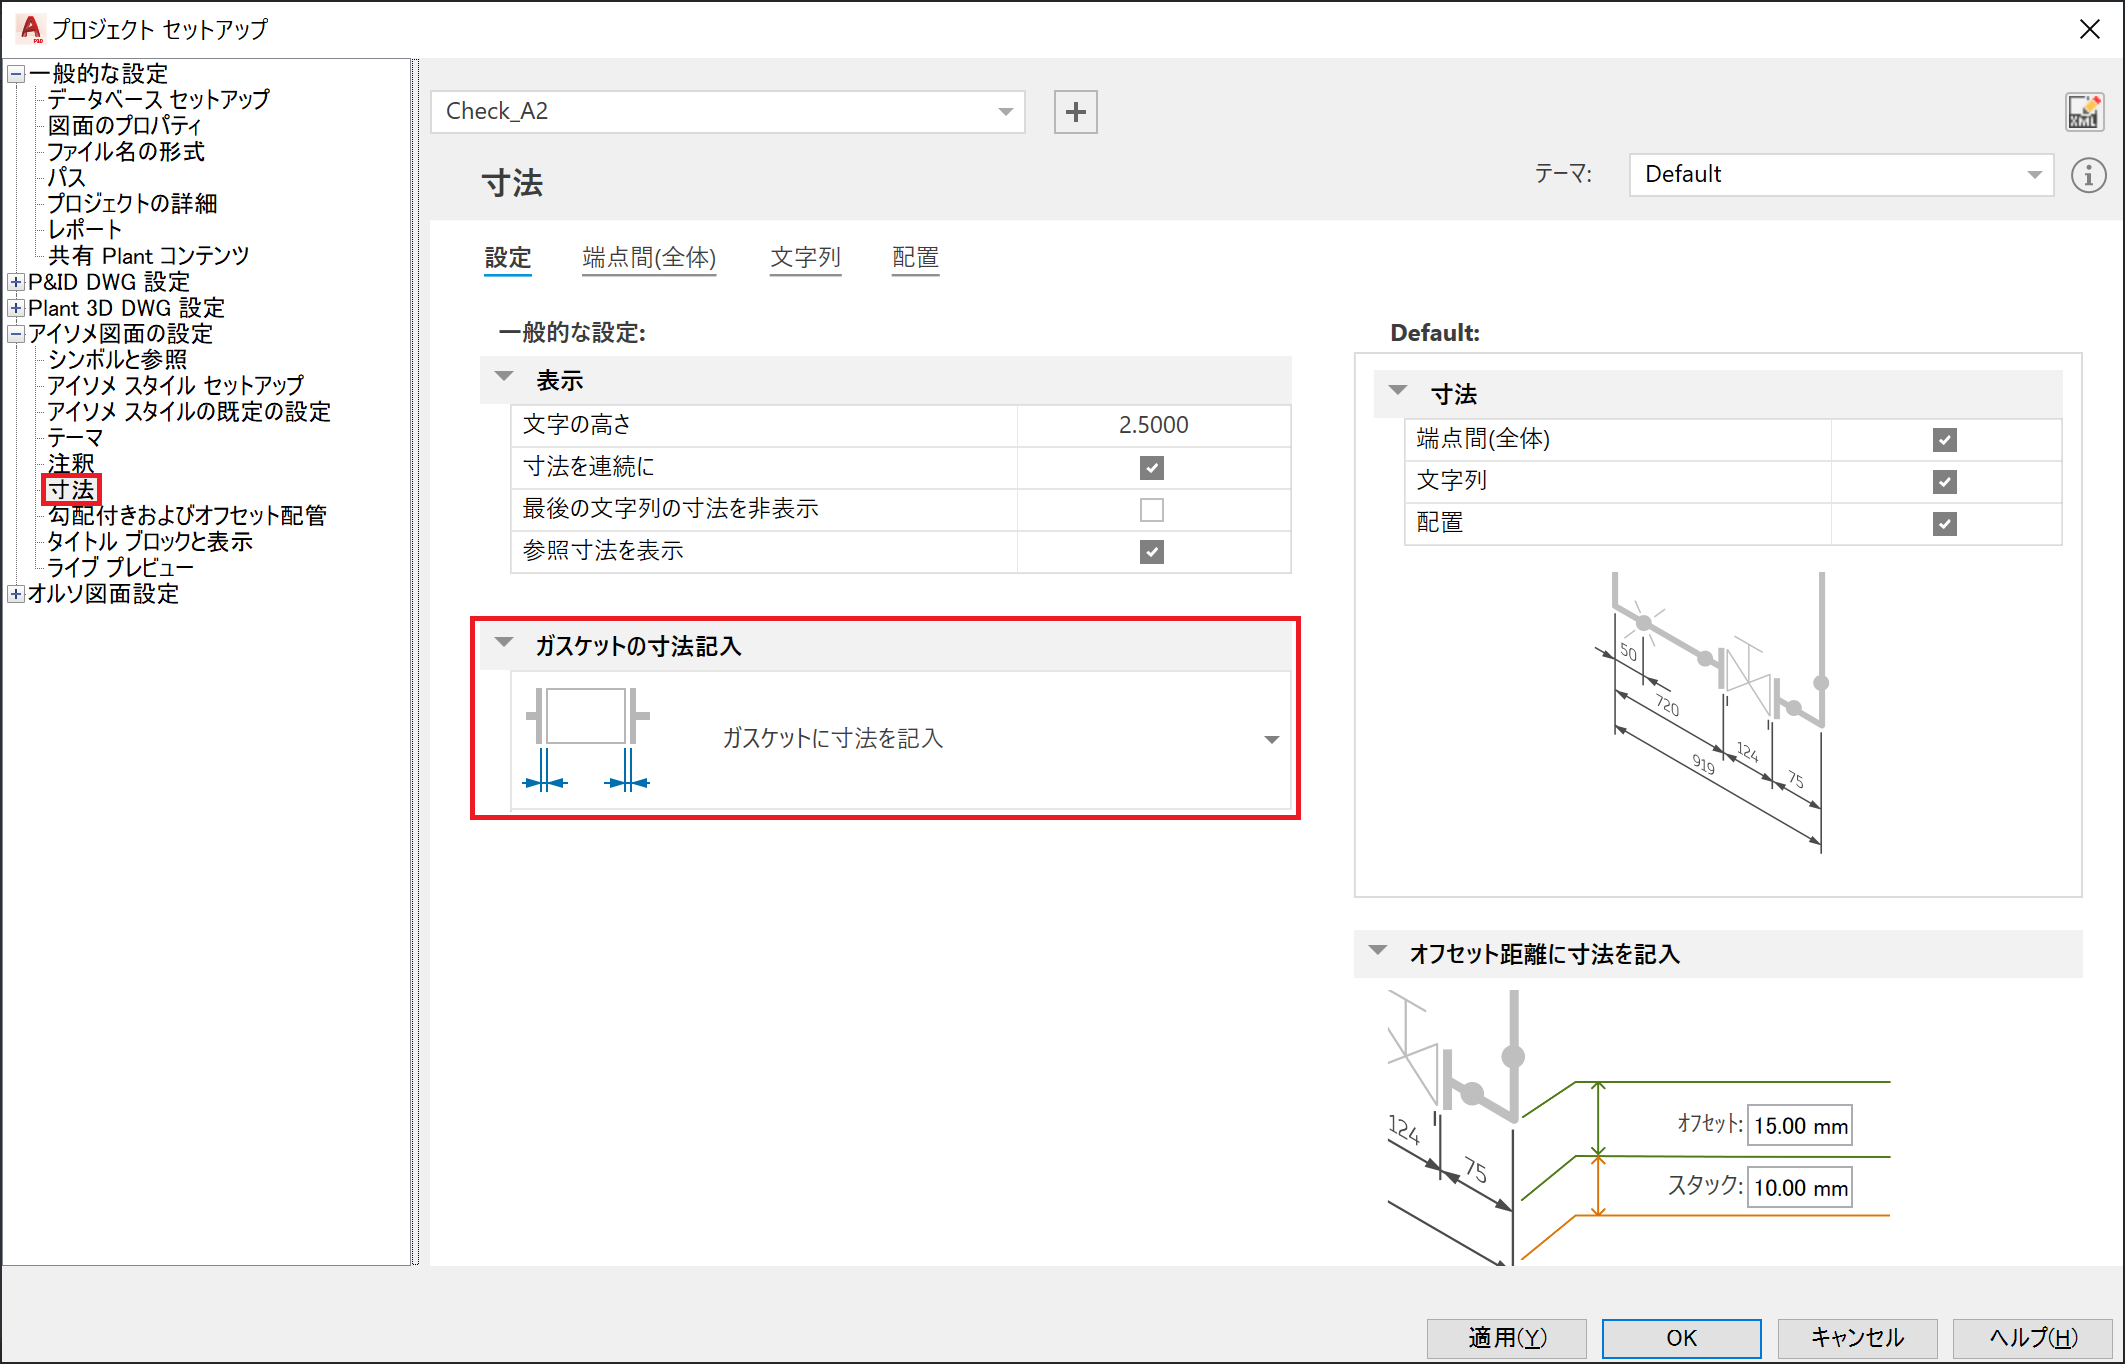
Task: Expand the P&ID DWG 設定 tree node
Action: click(16, 281)
